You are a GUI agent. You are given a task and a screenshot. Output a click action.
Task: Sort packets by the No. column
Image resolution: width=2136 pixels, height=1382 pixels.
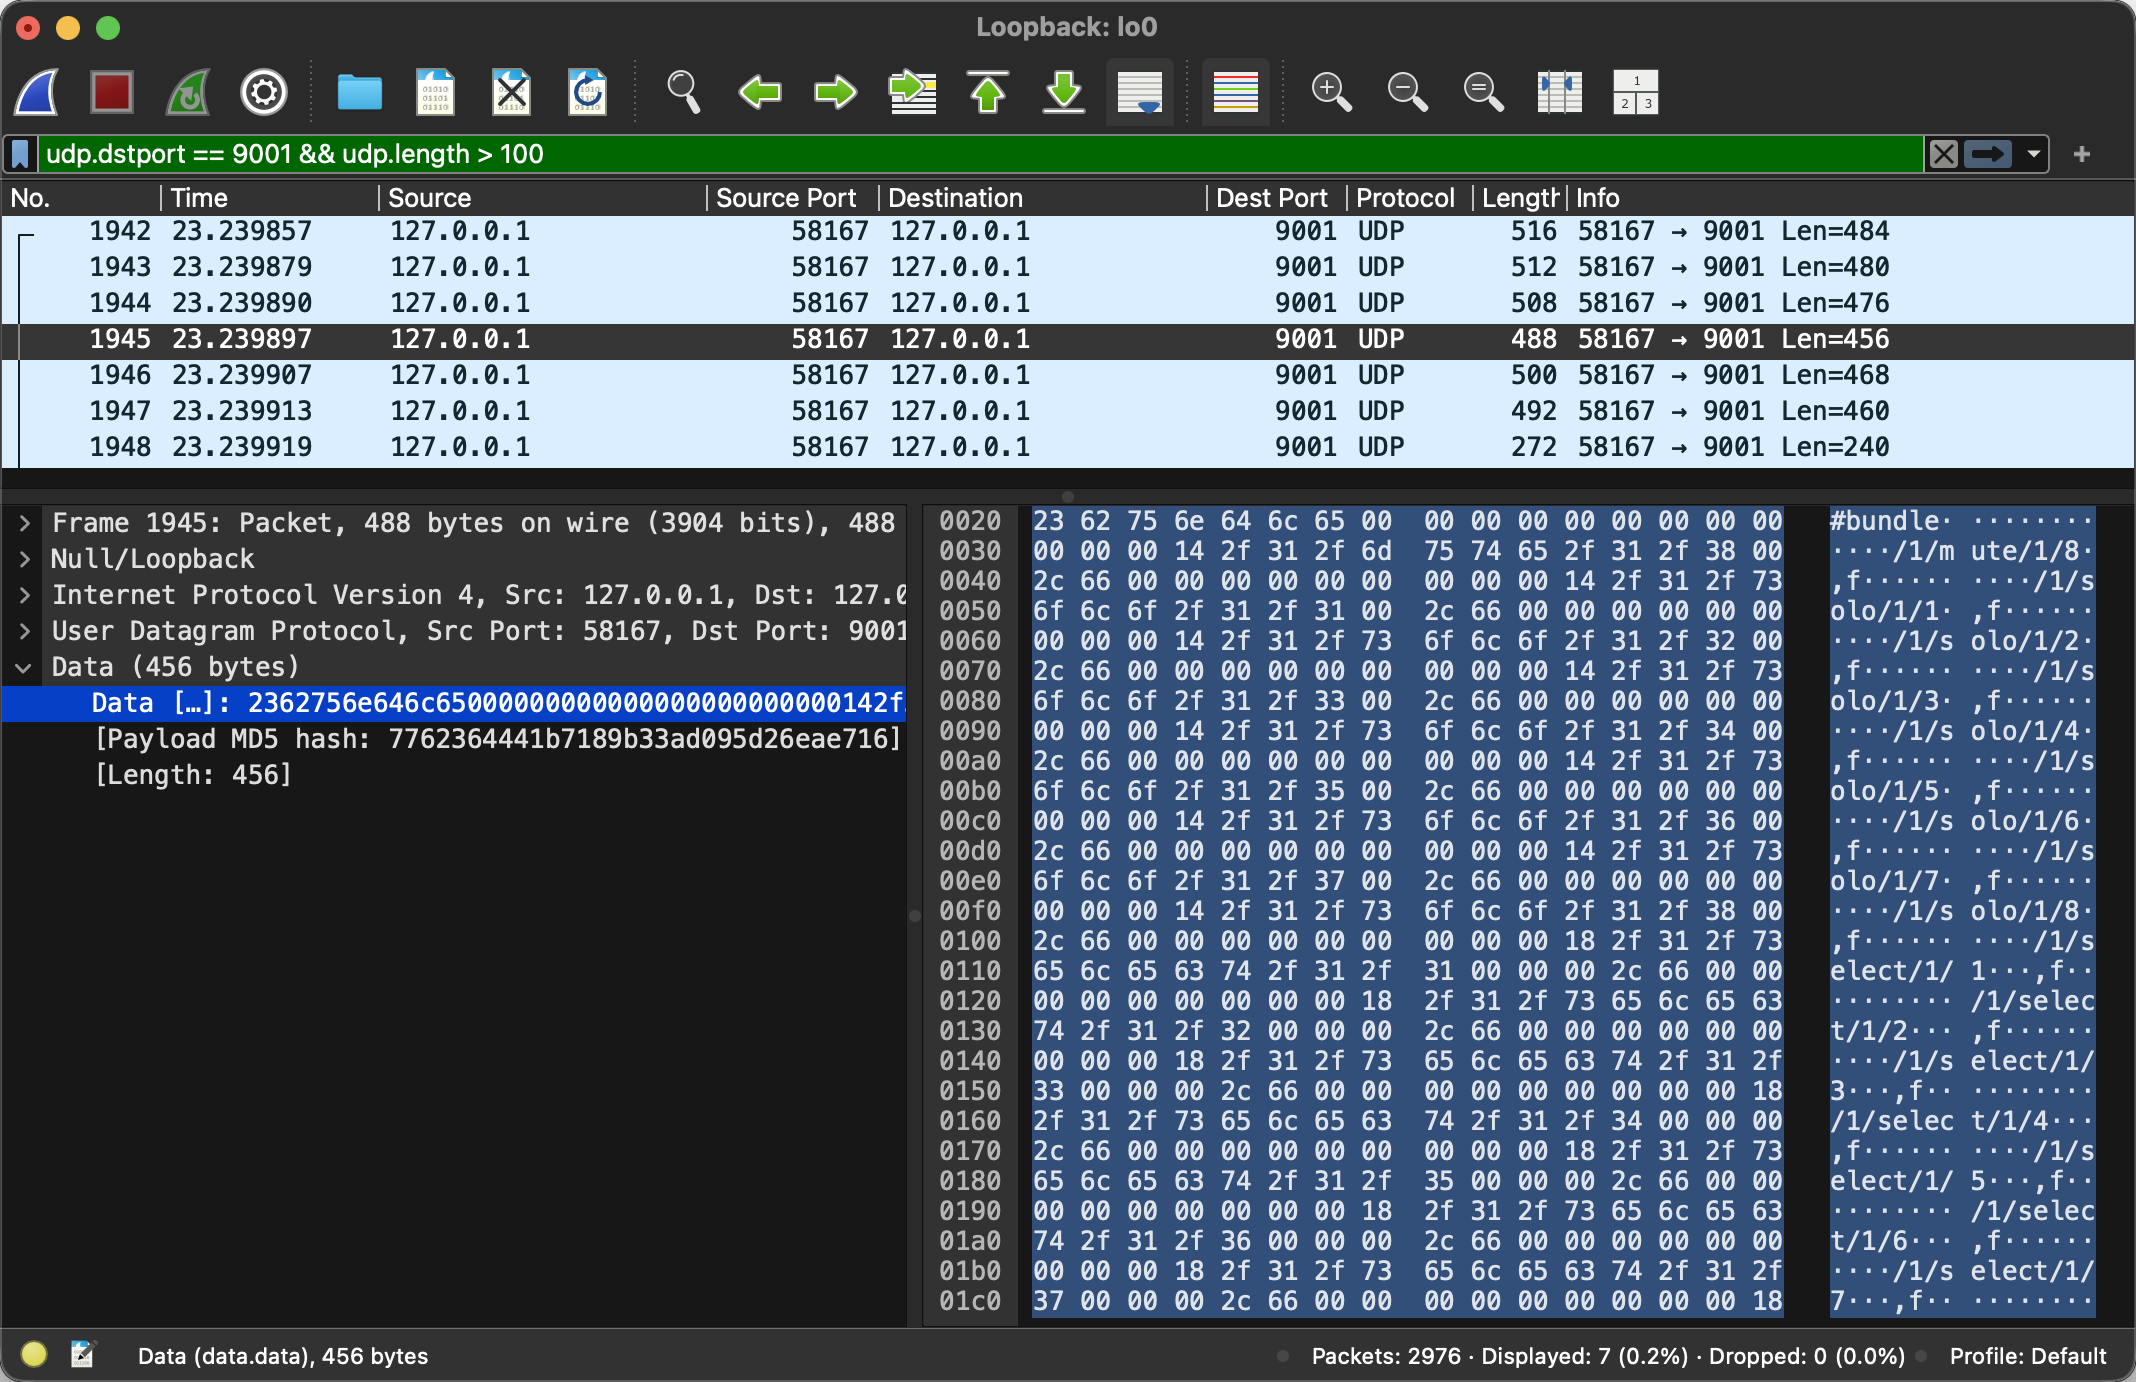(x=80, y=198)
